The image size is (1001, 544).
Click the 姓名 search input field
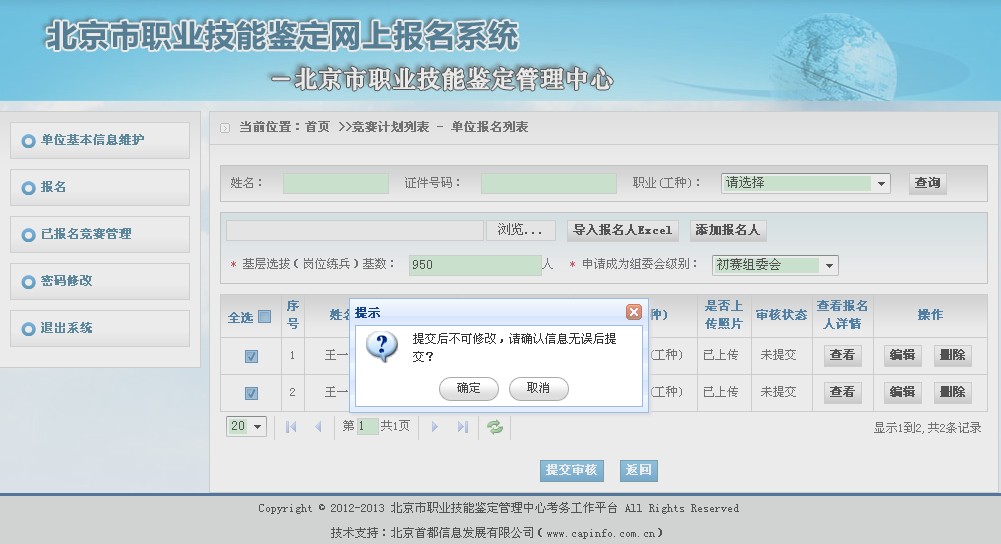click(x=335, y=184)
